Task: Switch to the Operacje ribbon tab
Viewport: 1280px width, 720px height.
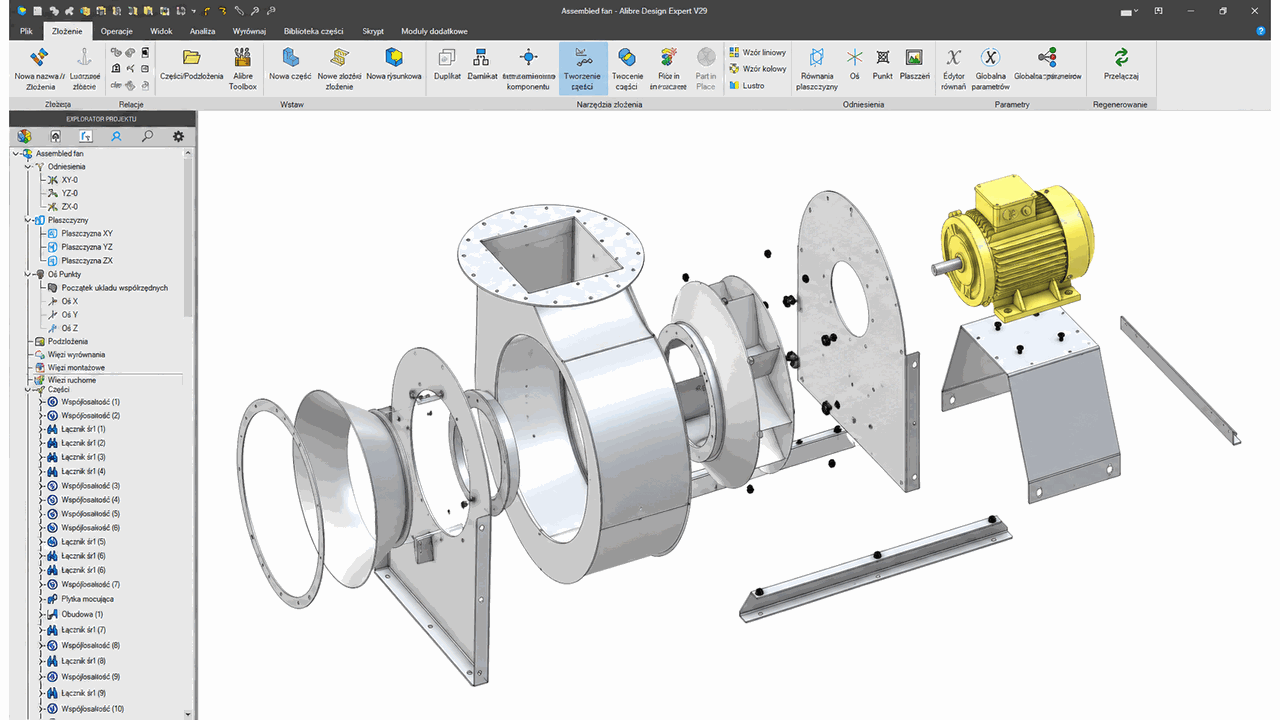Action: (x=117, y=31)
